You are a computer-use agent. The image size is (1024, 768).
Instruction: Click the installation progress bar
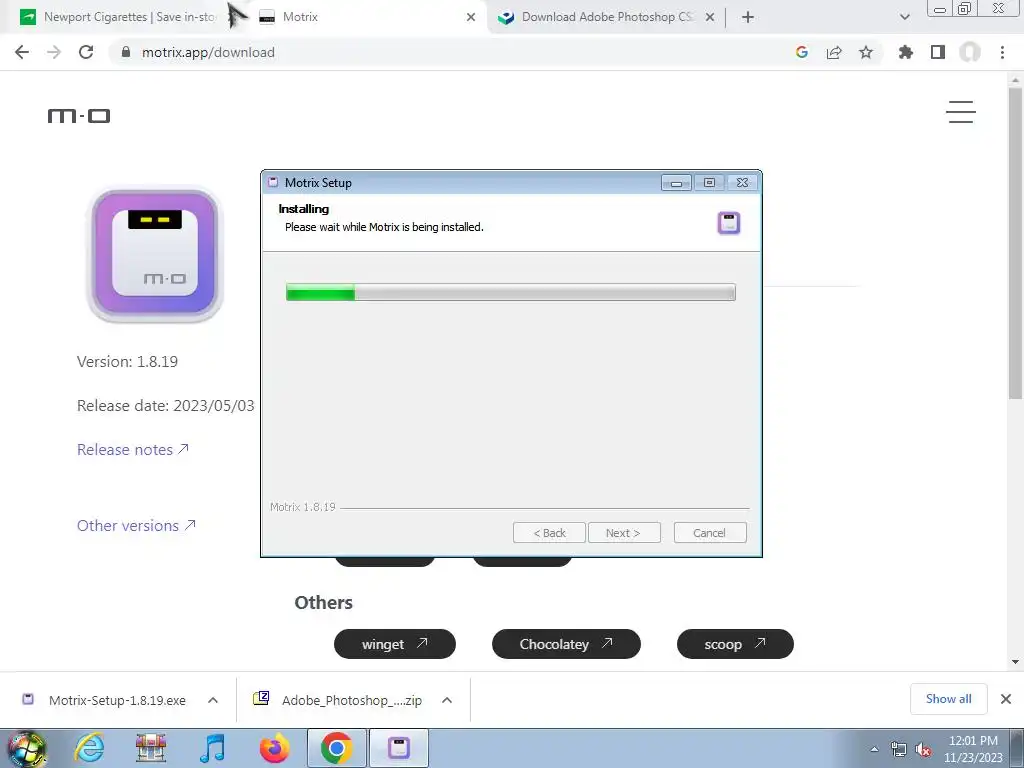(511, 292)
